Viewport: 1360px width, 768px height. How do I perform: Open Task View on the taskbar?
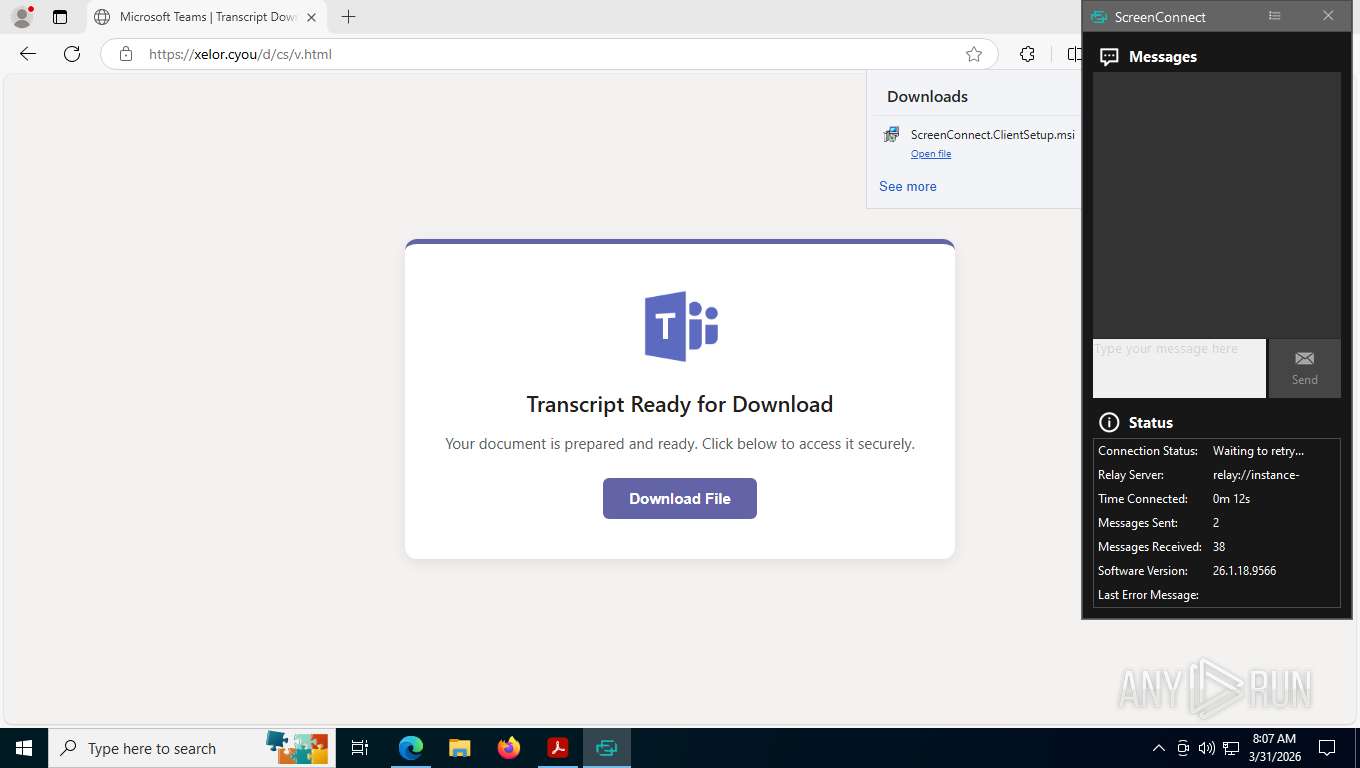(x=360, y=748)
